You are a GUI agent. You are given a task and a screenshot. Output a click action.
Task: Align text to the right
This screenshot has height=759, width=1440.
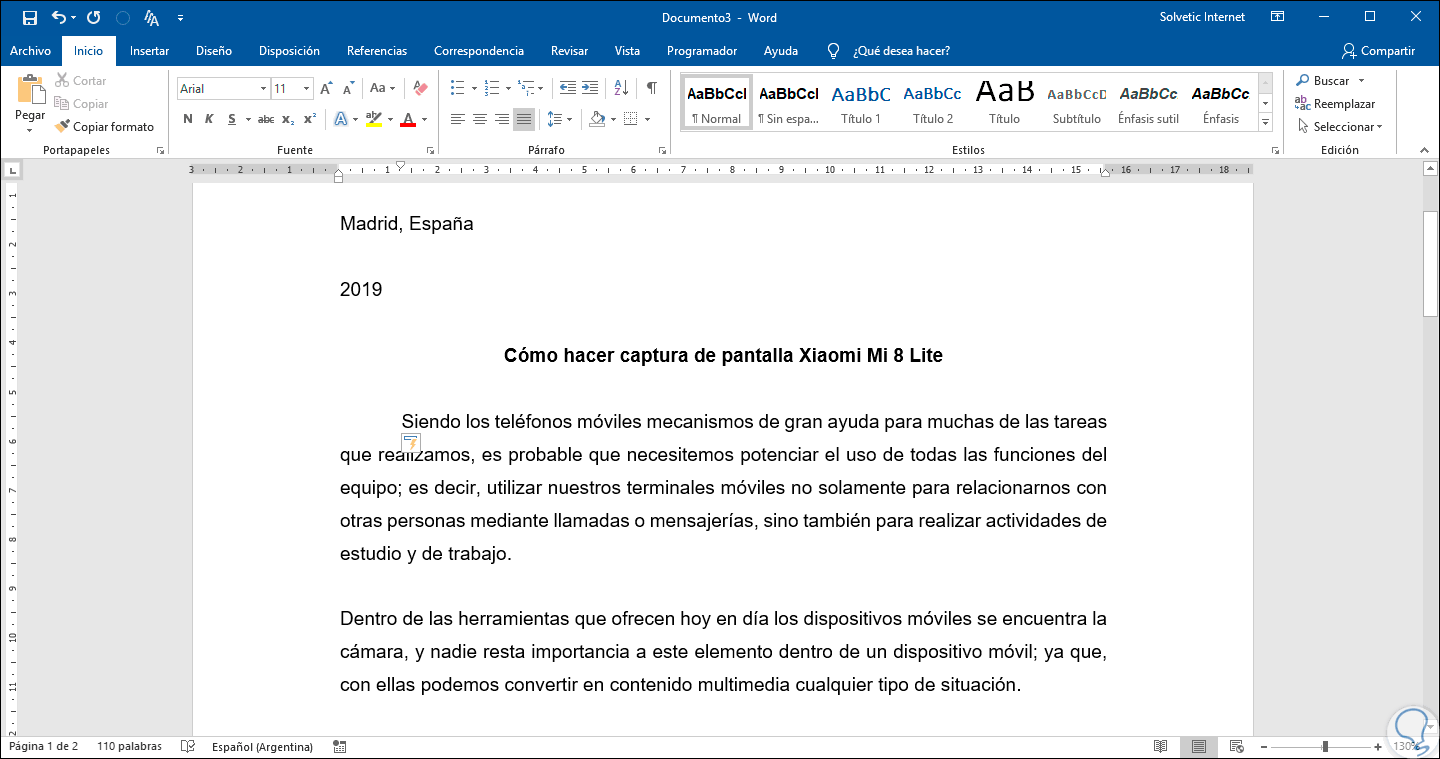coord(502,120)
